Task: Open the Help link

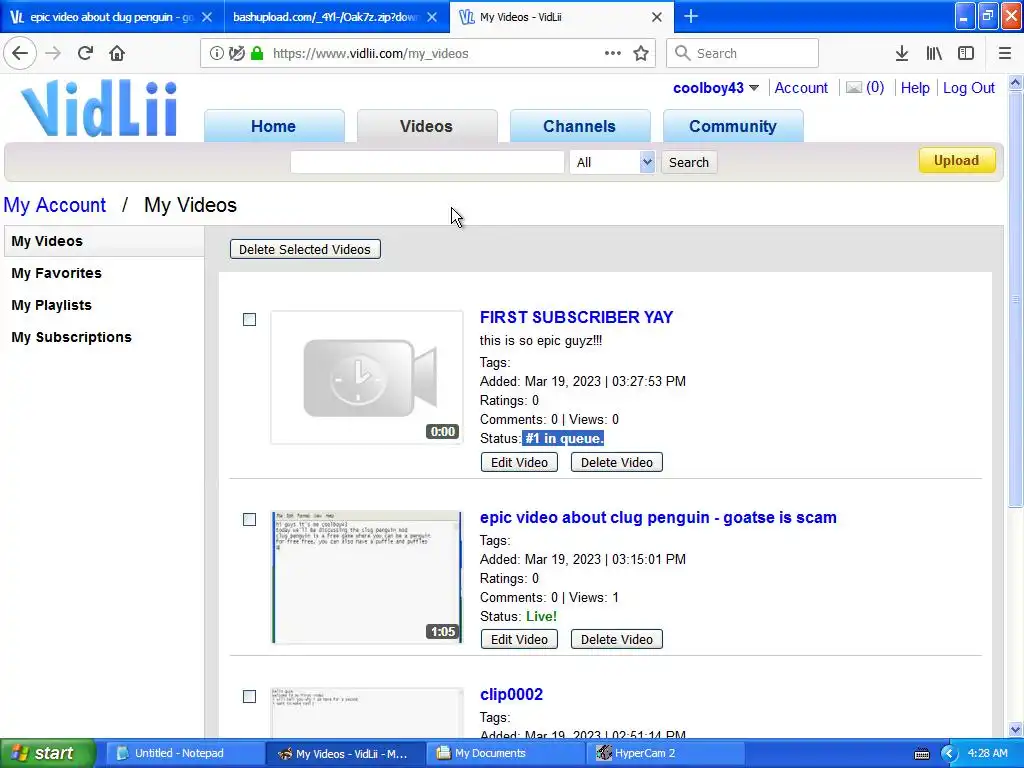Action: click(915, 88)
